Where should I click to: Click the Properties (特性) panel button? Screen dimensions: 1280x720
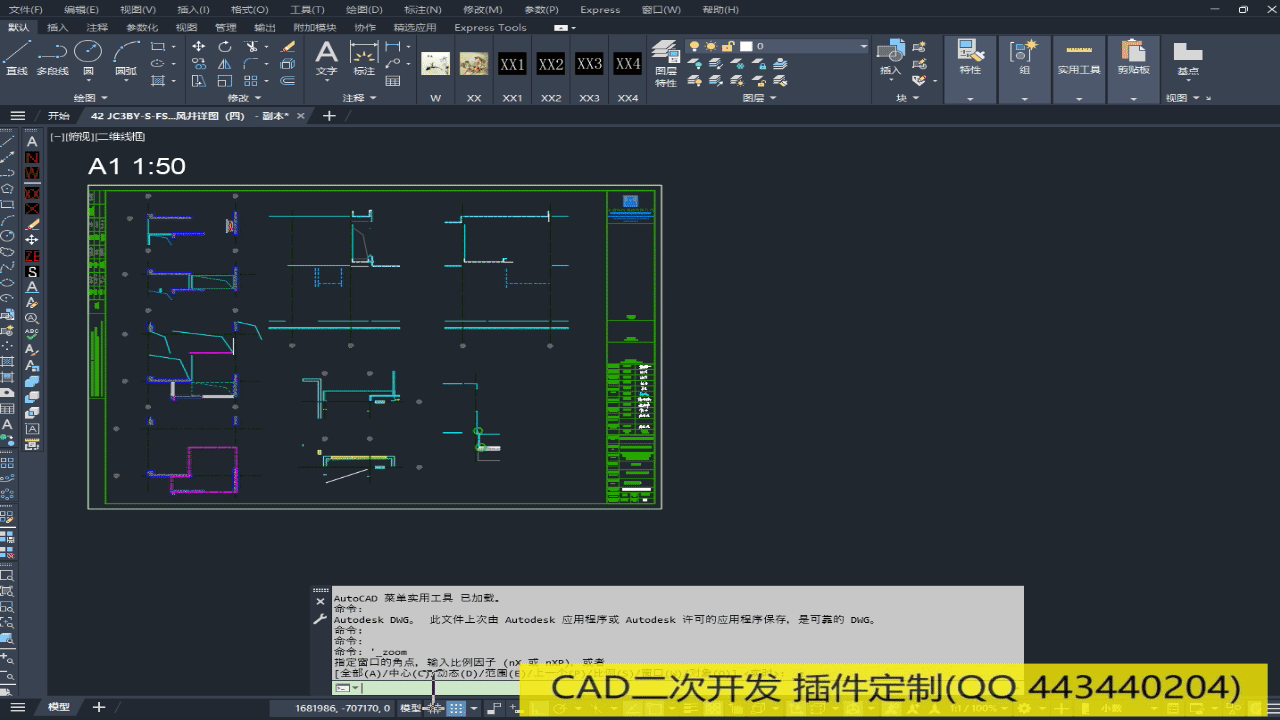point(970,58)
